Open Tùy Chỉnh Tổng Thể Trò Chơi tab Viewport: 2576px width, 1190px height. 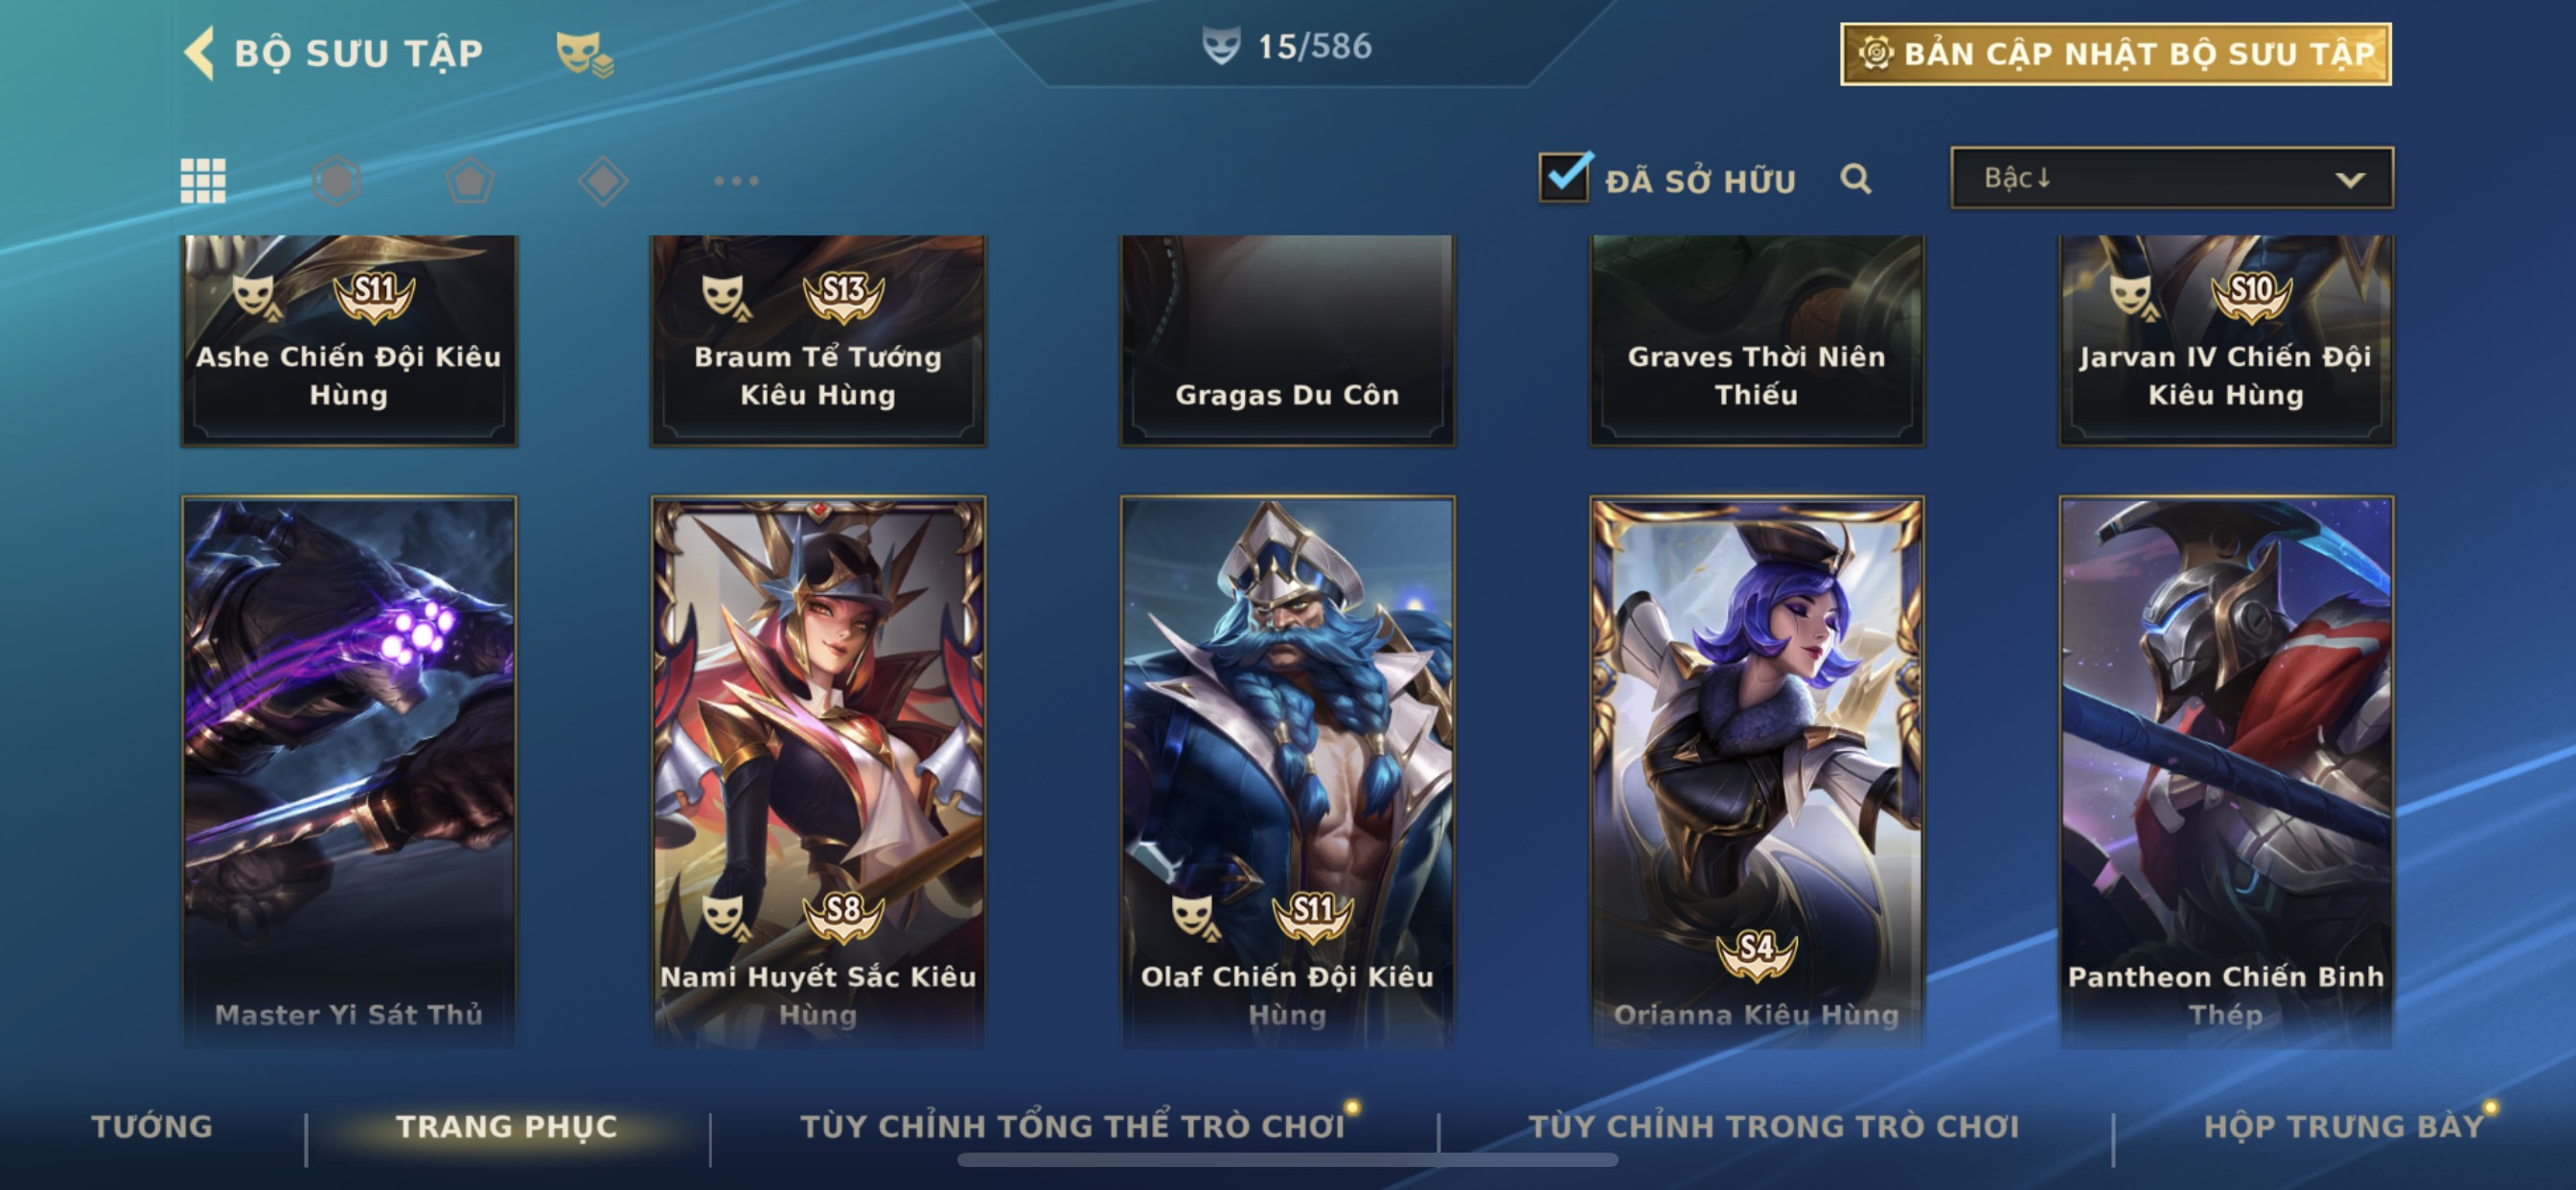1073,1127
